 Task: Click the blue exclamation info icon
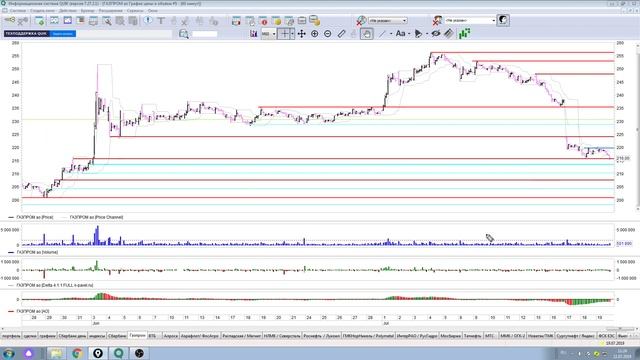point(148,20)
